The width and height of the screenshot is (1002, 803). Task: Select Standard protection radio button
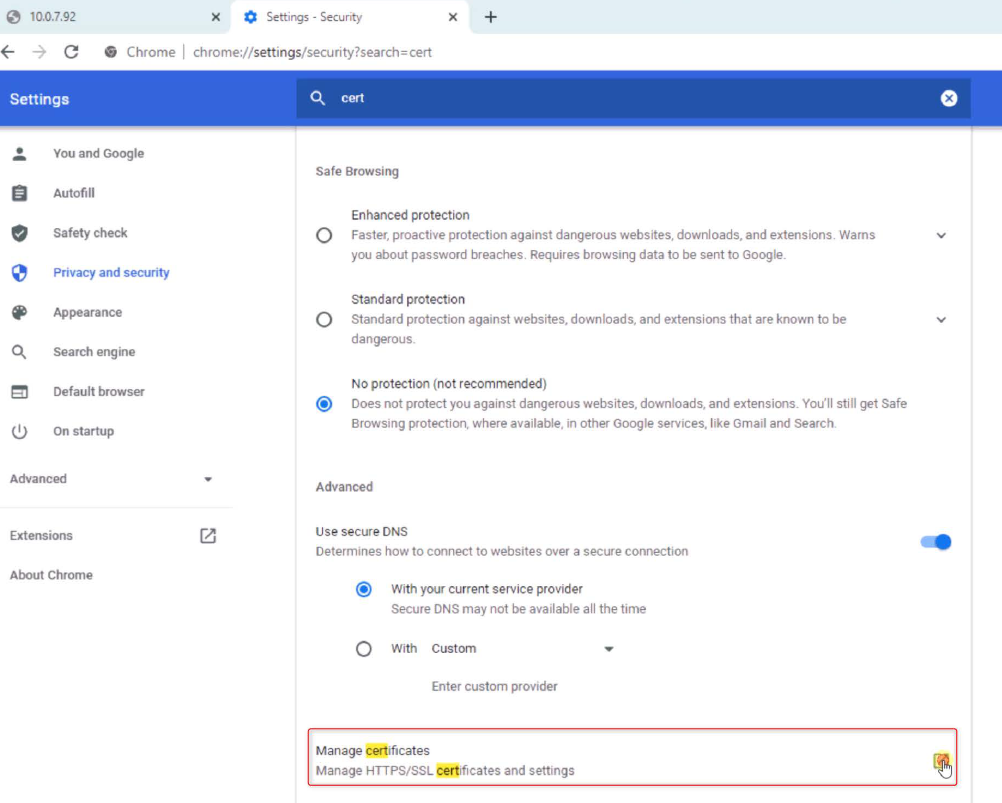pyautogui.click(x=324, y=320)
